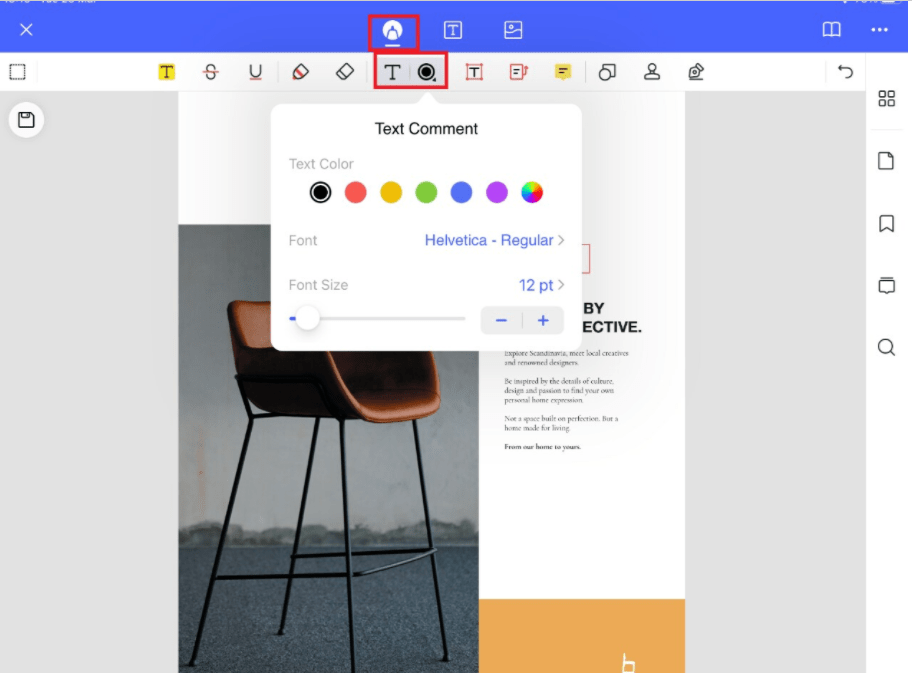Select the eraser tool

click(344, 72)
